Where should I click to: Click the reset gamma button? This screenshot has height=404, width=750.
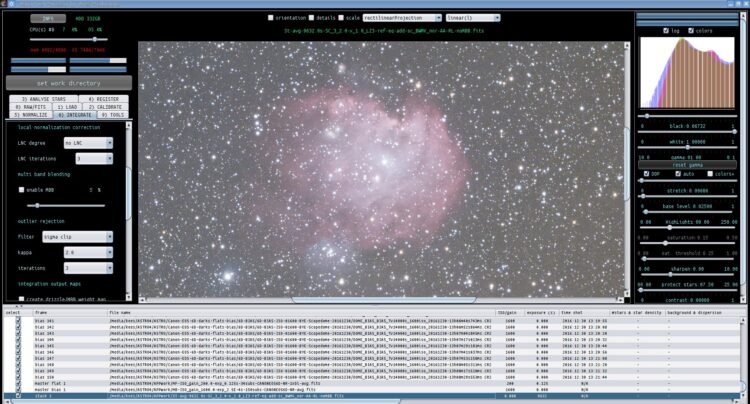click(x=687, y=165)
